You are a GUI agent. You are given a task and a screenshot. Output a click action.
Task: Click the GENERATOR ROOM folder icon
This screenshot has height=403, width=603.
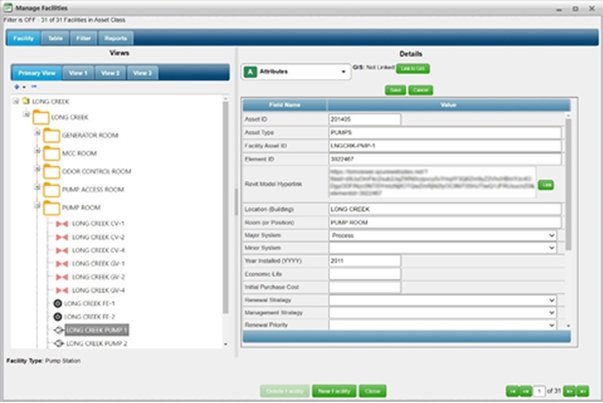point(51,134)
